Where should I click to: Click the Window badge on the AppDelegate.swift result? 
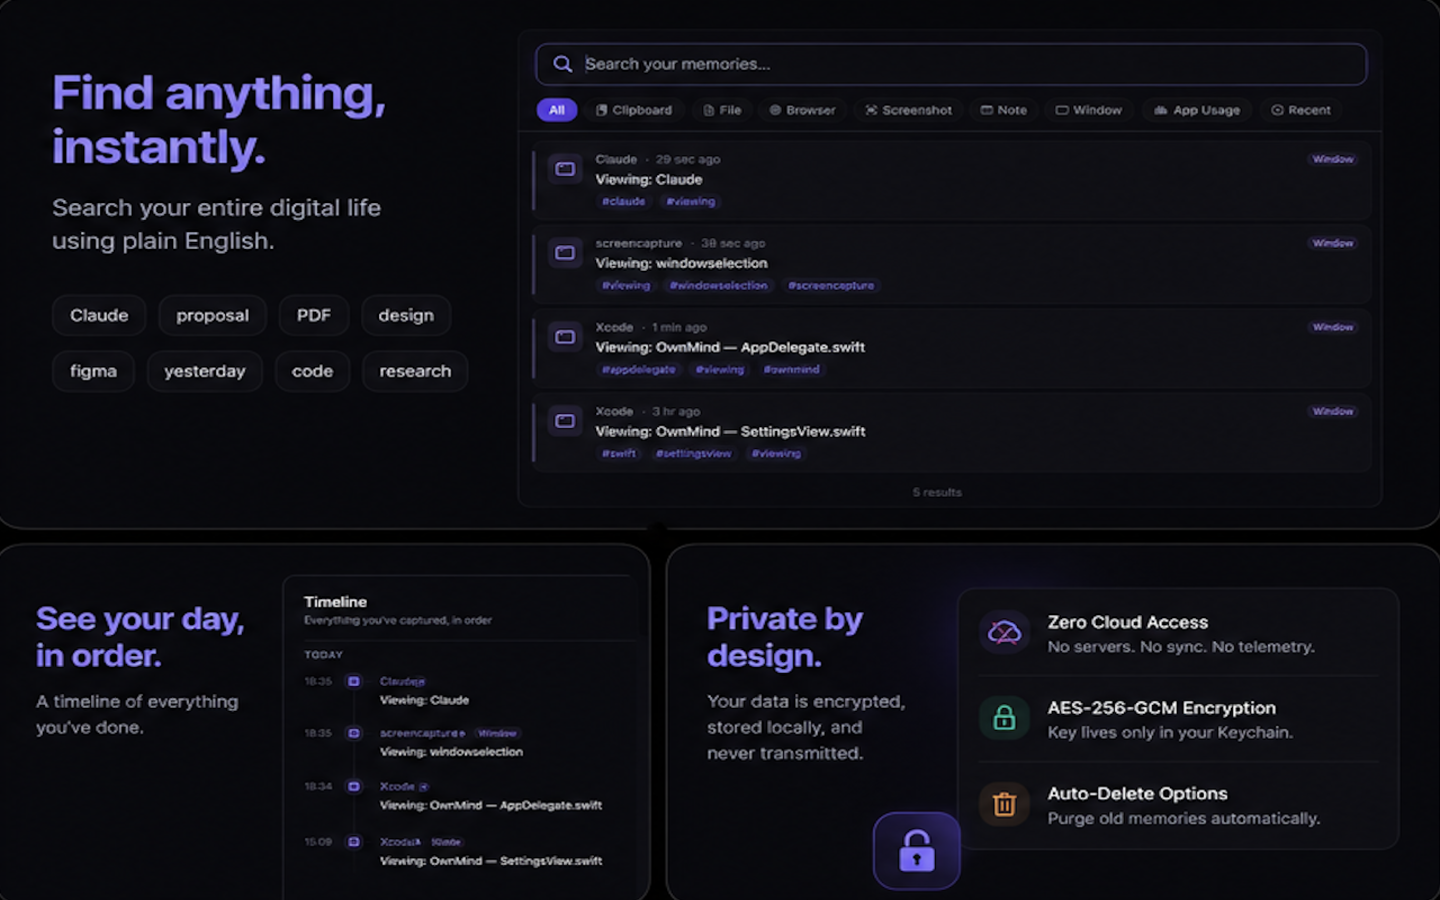(1333, 327)
